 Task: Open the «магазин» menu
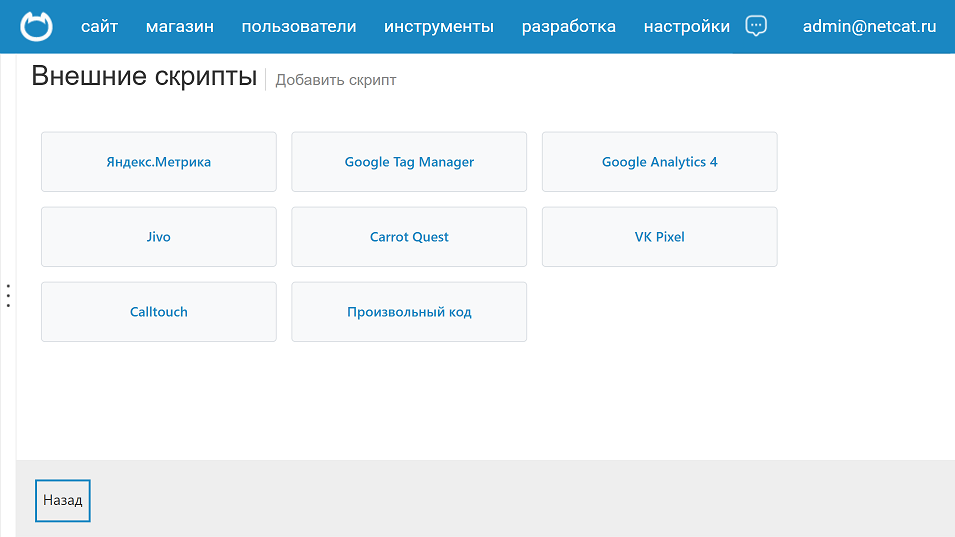[x=180, y=27]
